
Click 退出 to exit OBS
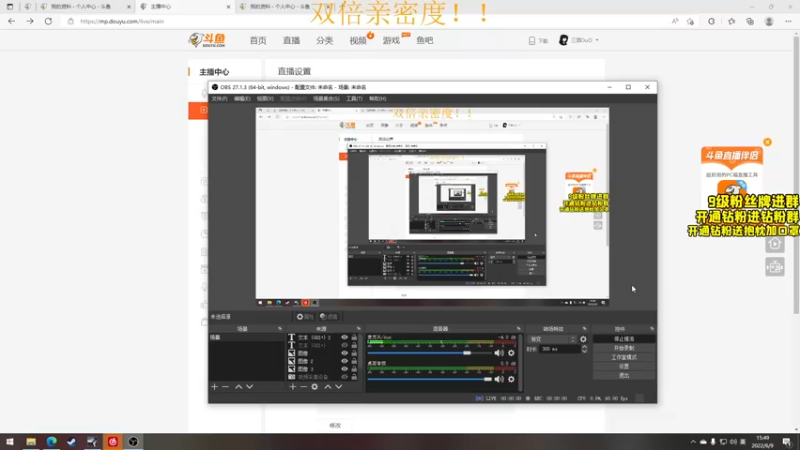coord(623,376)
